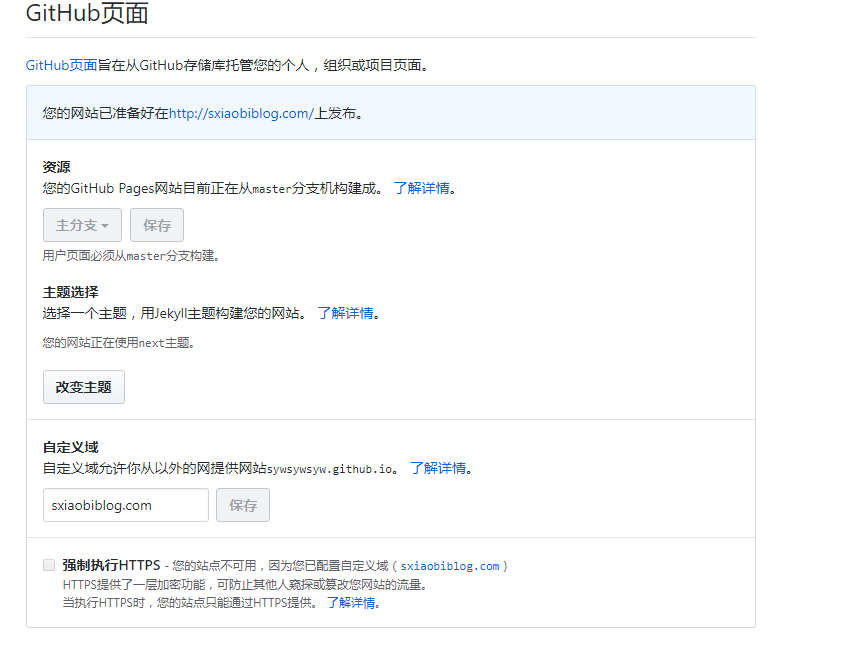
Task: Open the http://sxiaobiblog.com/ site link
Action: (241, 113)
